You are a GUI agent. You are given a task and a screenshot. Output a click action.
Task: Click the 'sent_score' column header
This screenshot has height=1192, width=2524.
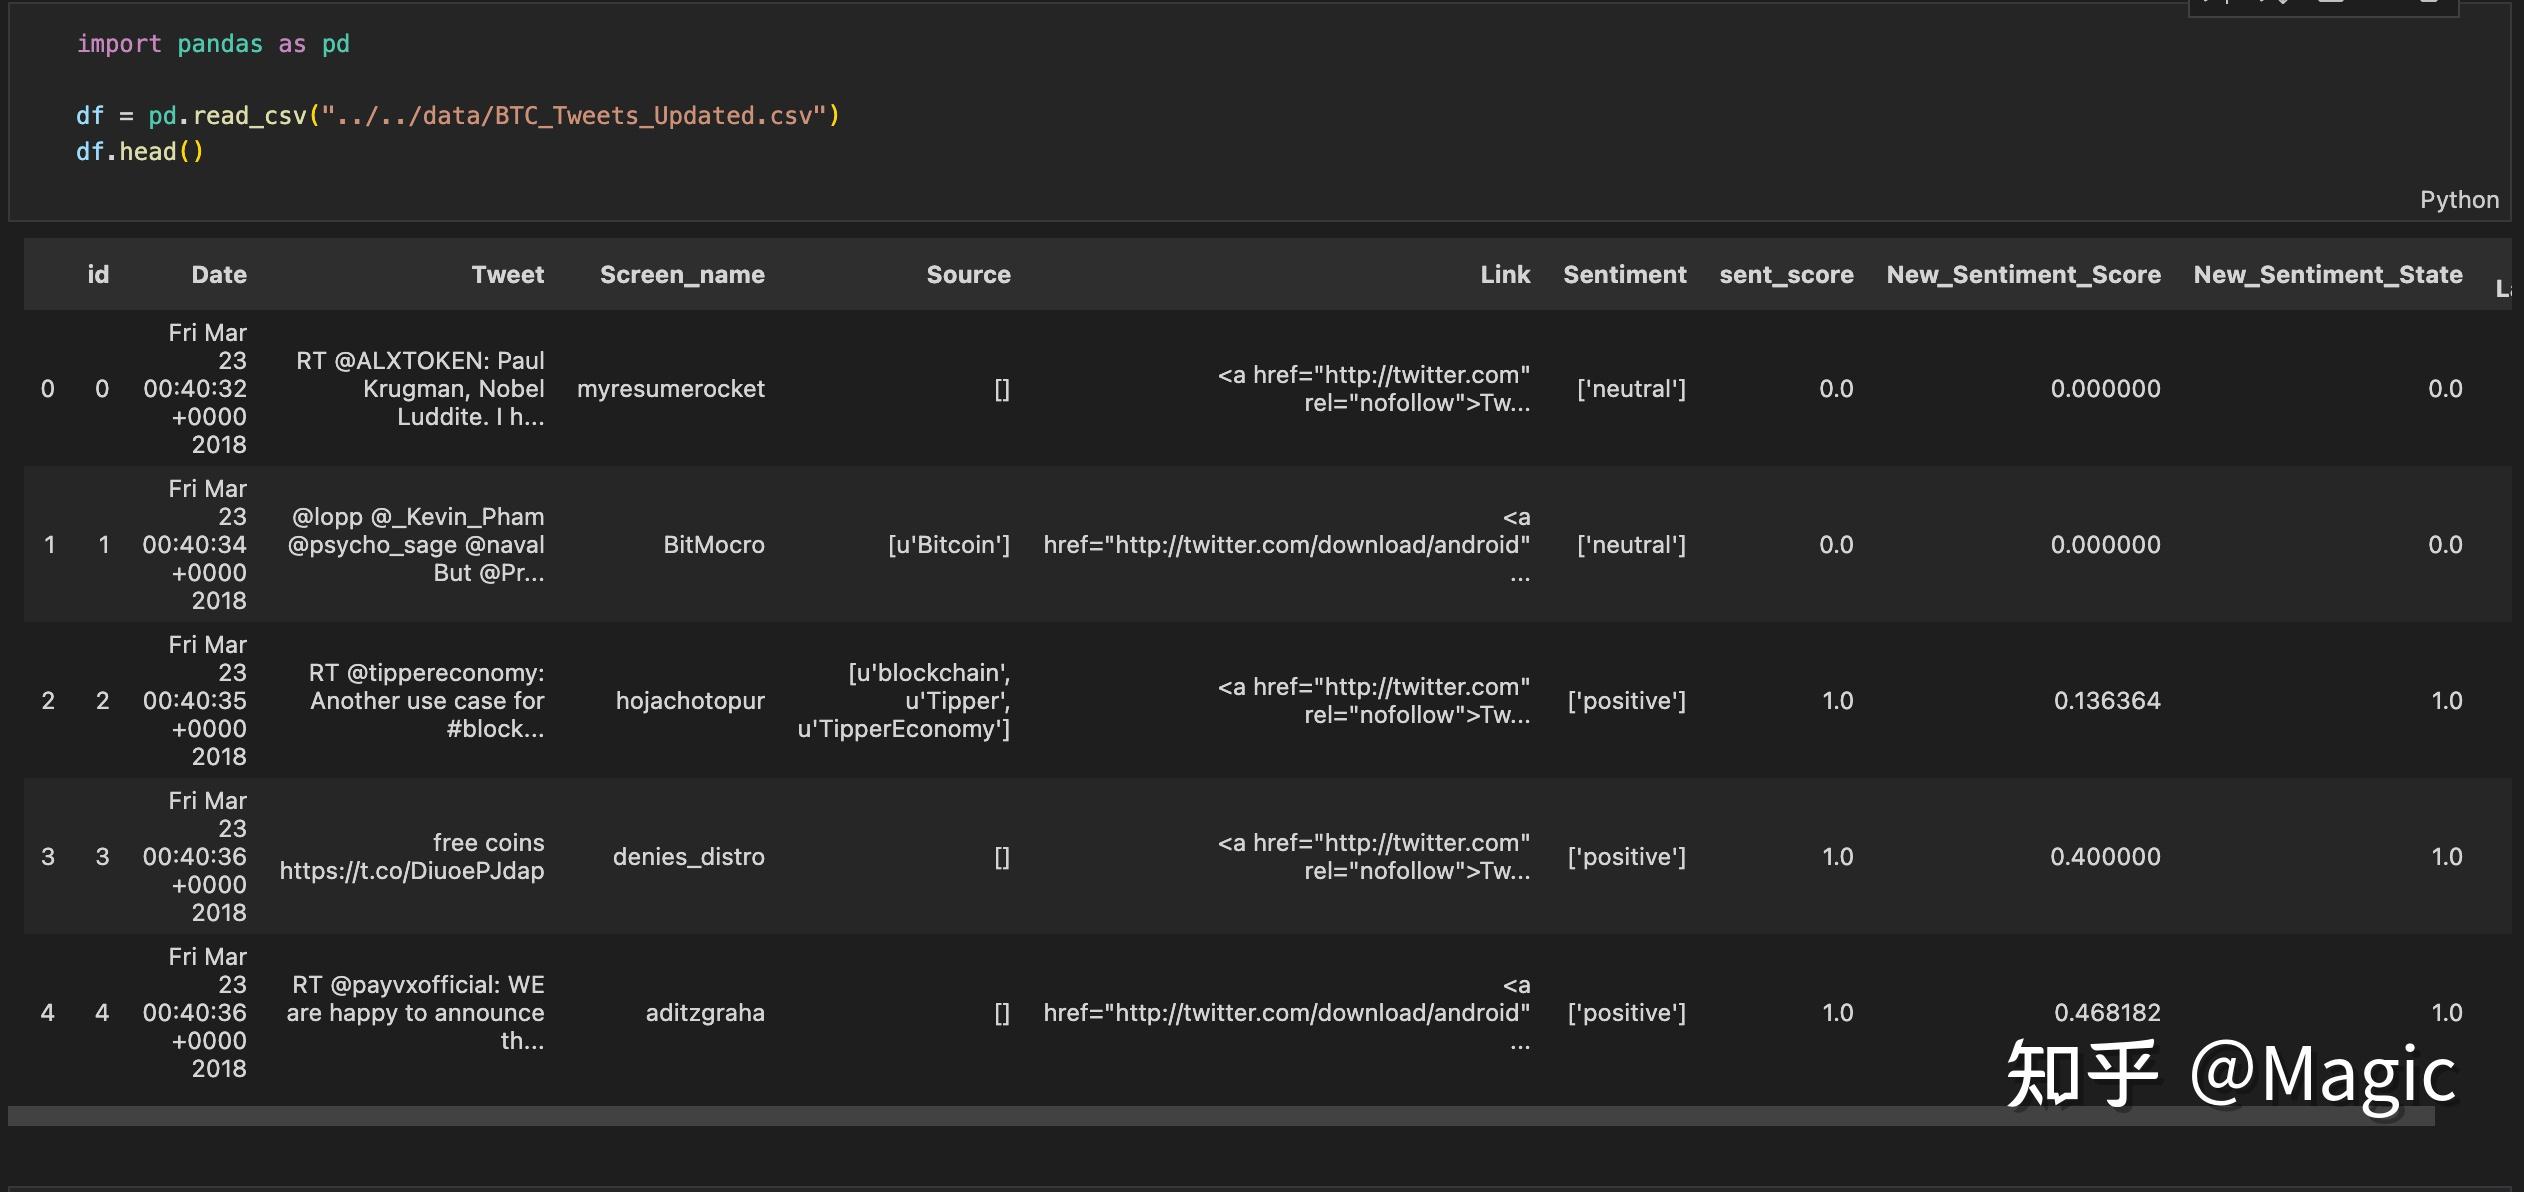(1786, 275)
